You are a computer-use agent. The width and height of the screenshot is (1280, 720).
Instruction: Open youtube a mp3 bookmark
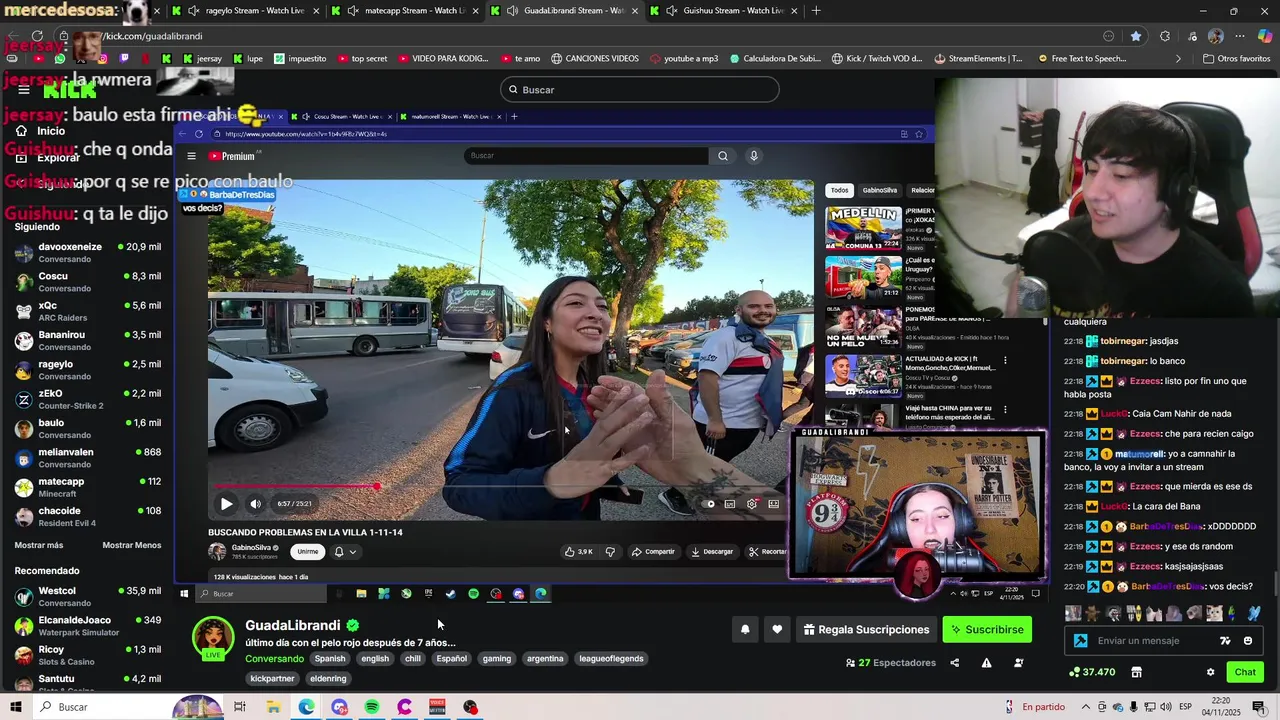(x=684, y=59)
